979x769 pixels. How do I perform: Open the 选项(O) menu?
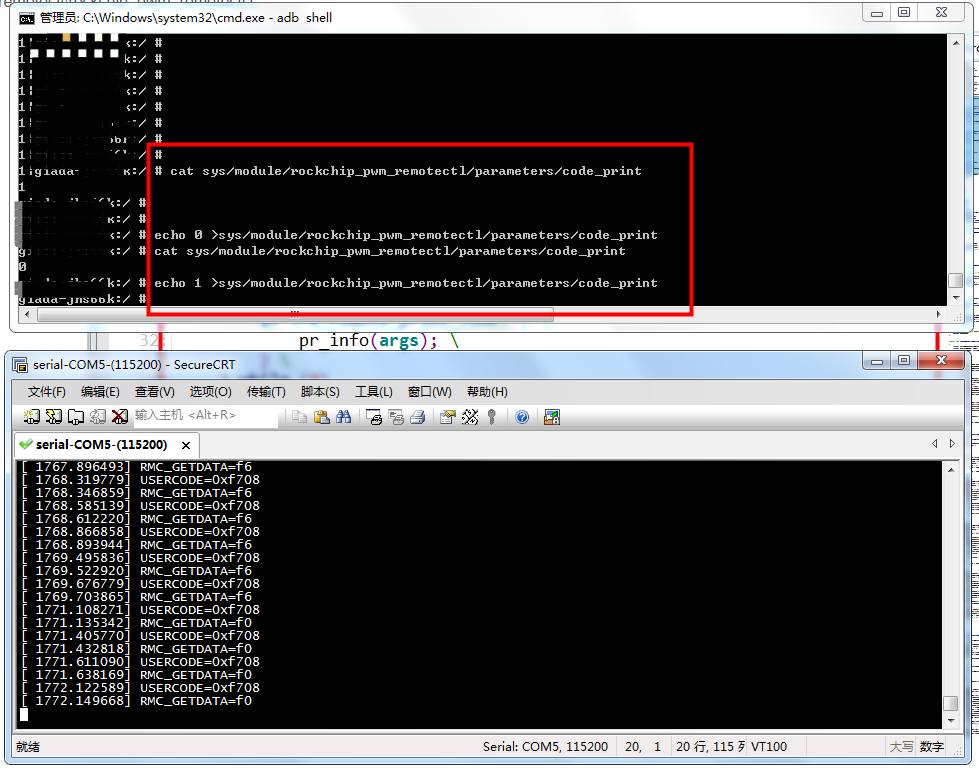(210, 391)
